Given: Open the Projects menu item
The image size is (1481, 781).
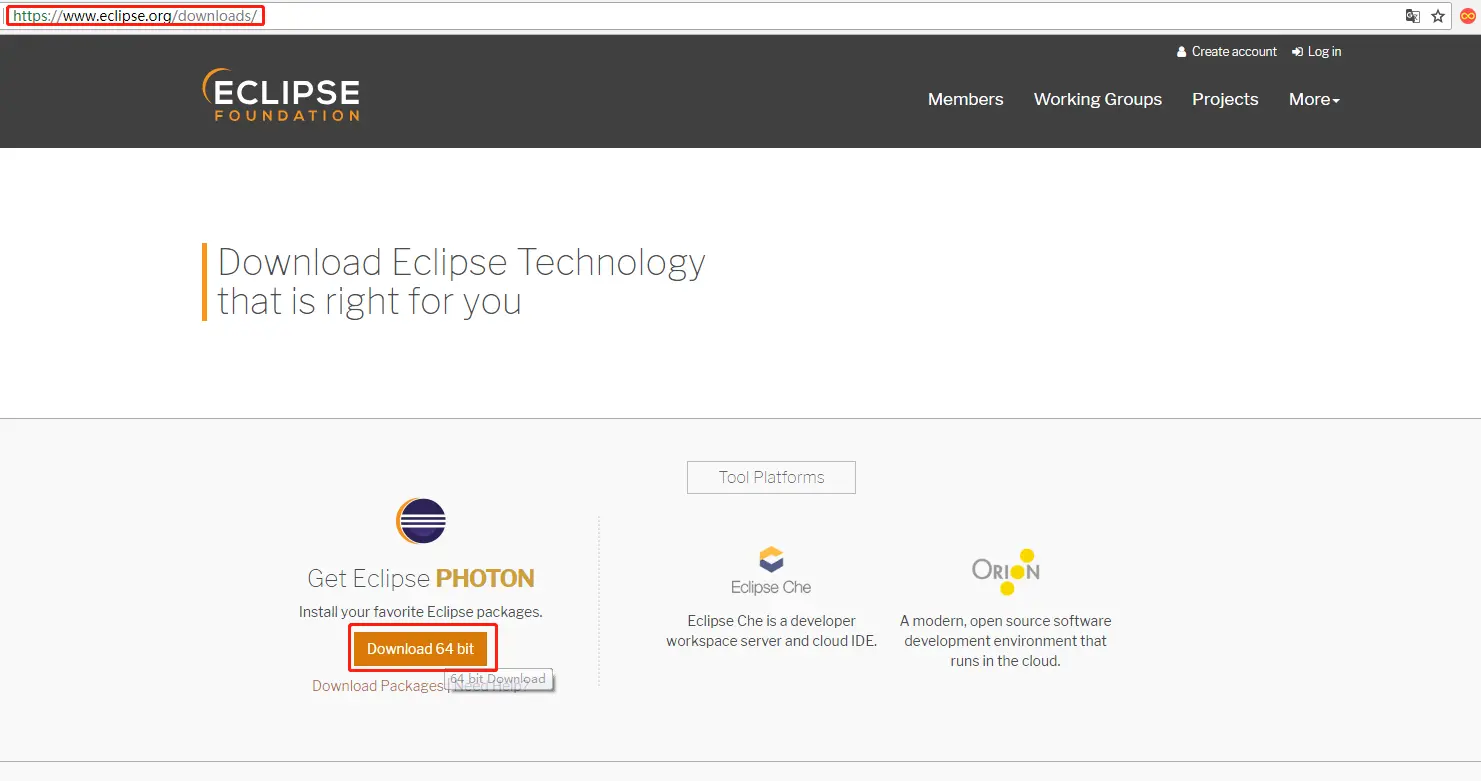Looking at the screenshot, I should (x=1225, y=99).
